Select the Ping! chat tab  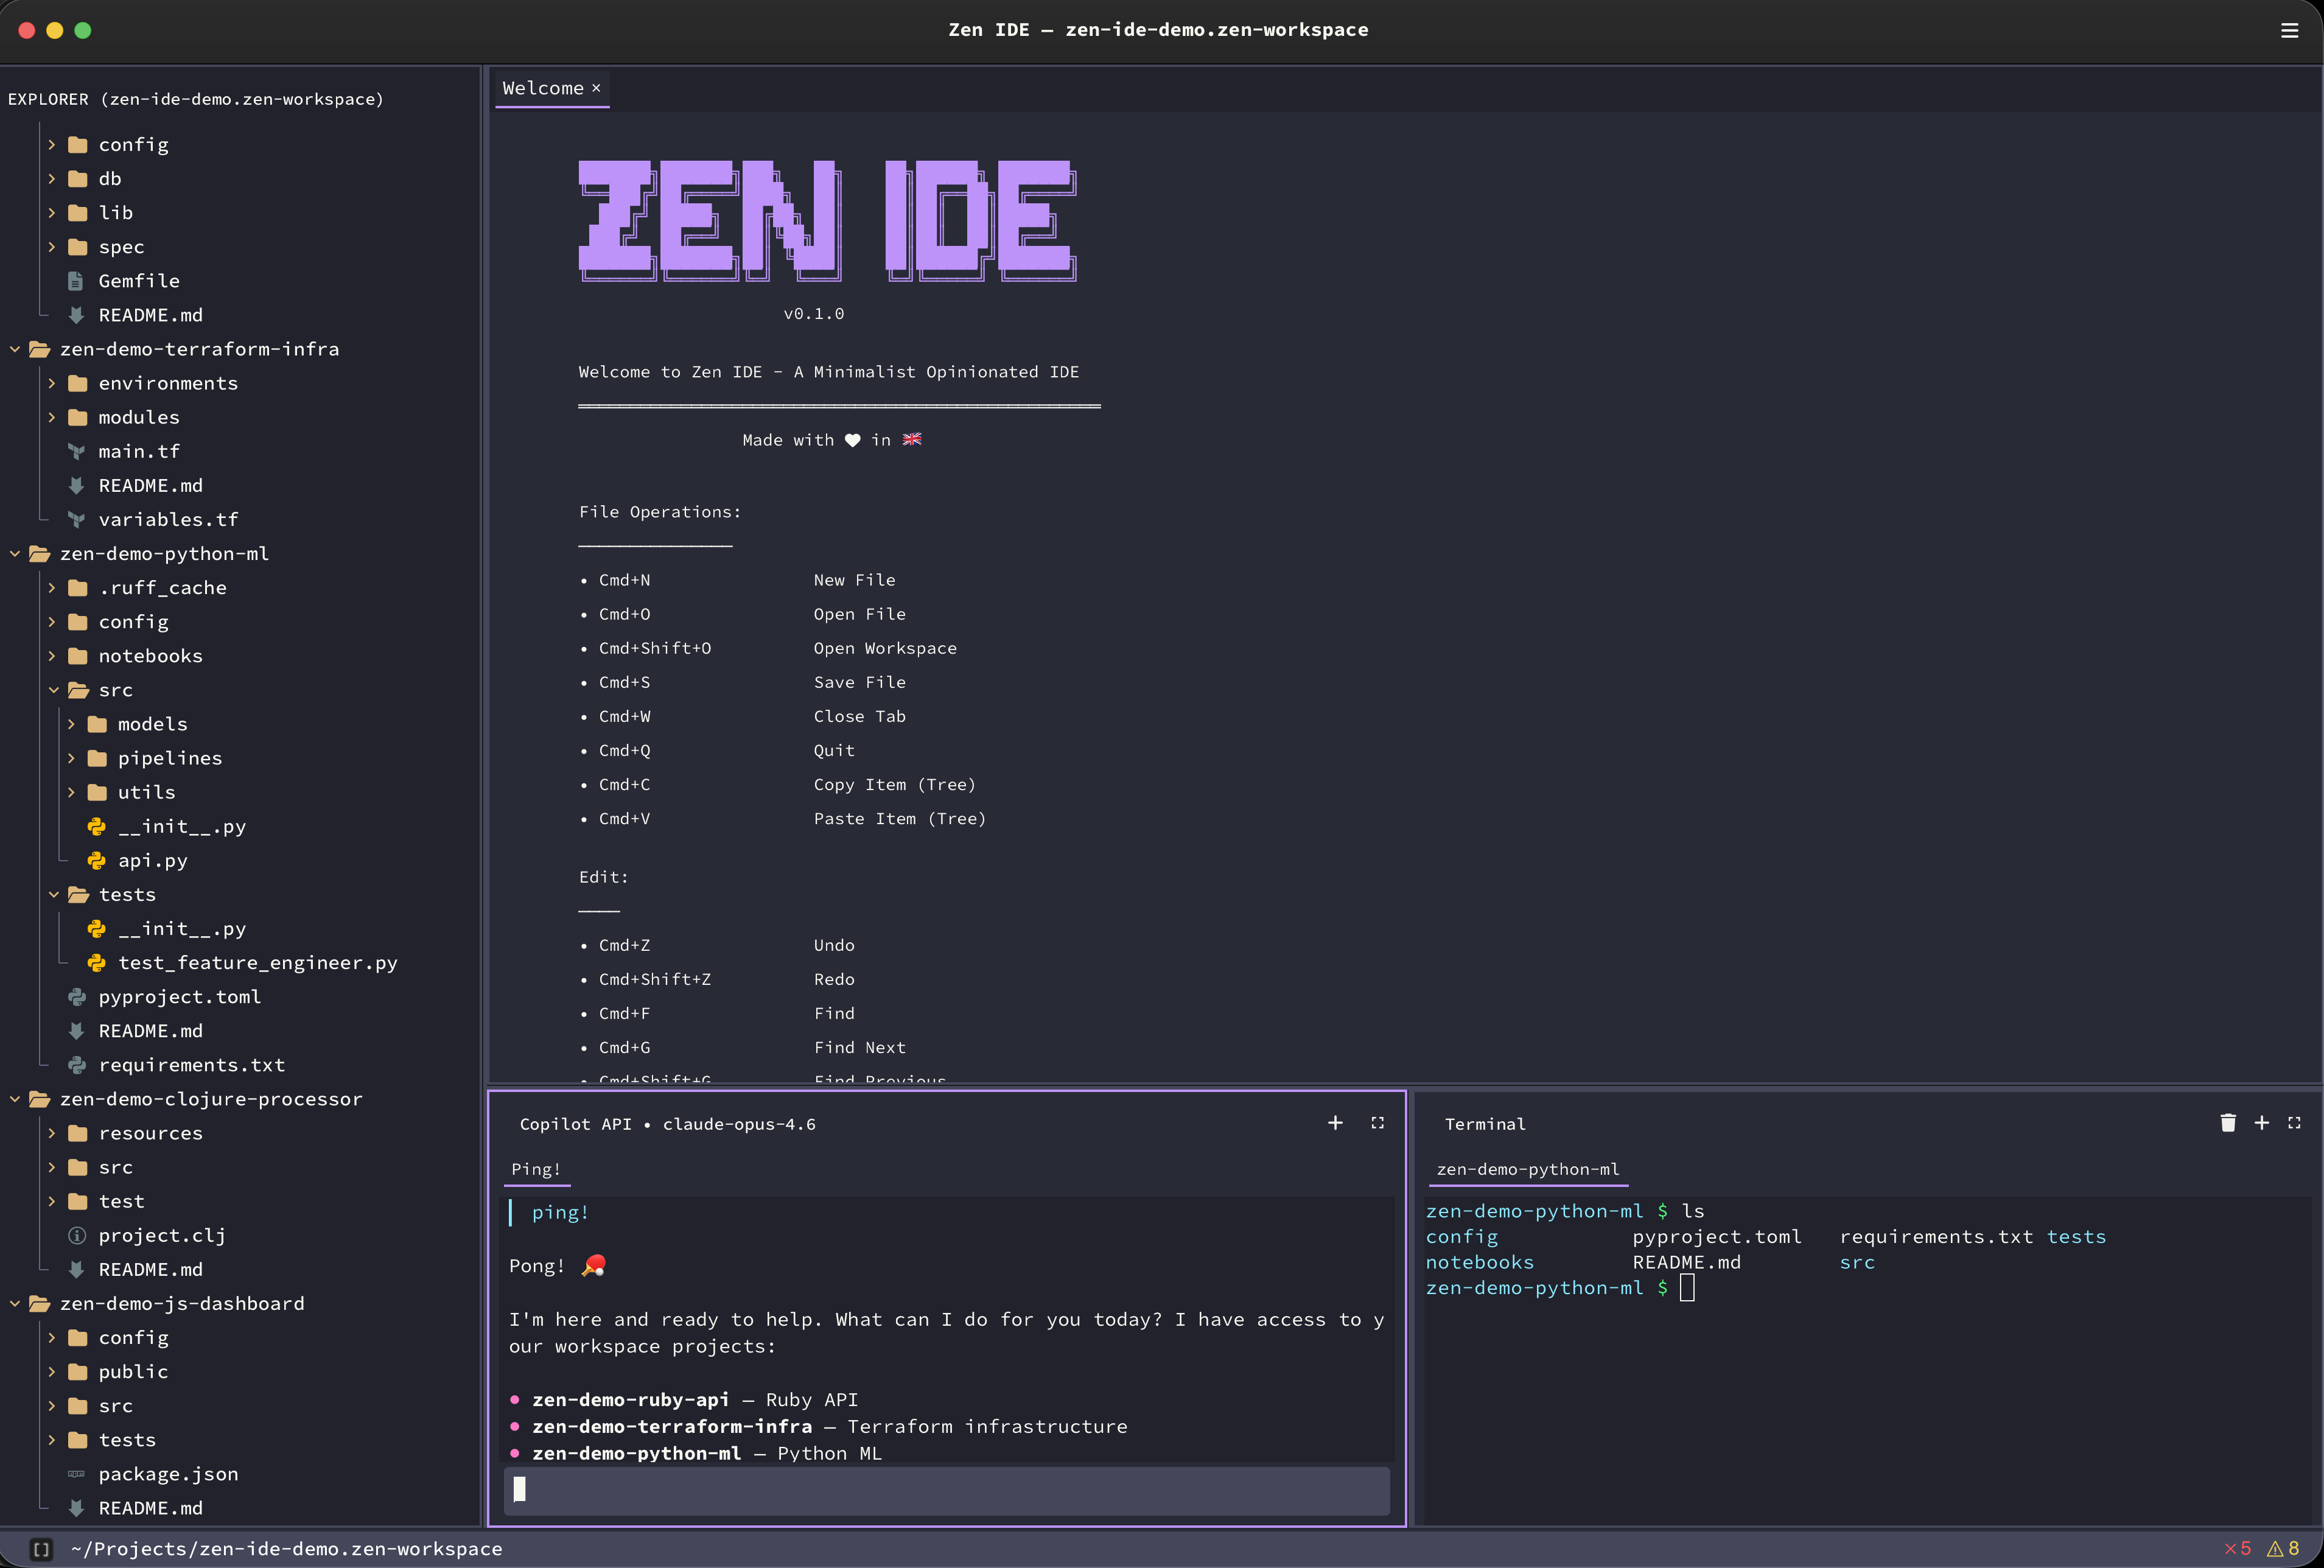click(536, 1169)
